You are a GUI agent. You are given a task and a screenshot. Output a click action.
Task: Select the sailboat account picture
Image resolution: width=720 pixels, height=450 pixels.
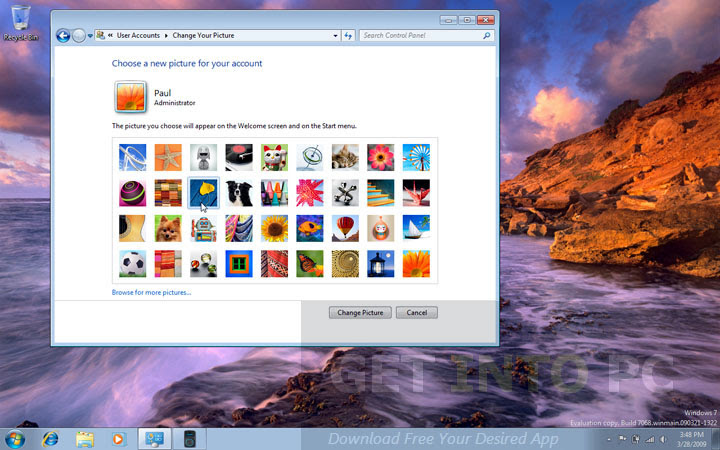click(416, 228)
